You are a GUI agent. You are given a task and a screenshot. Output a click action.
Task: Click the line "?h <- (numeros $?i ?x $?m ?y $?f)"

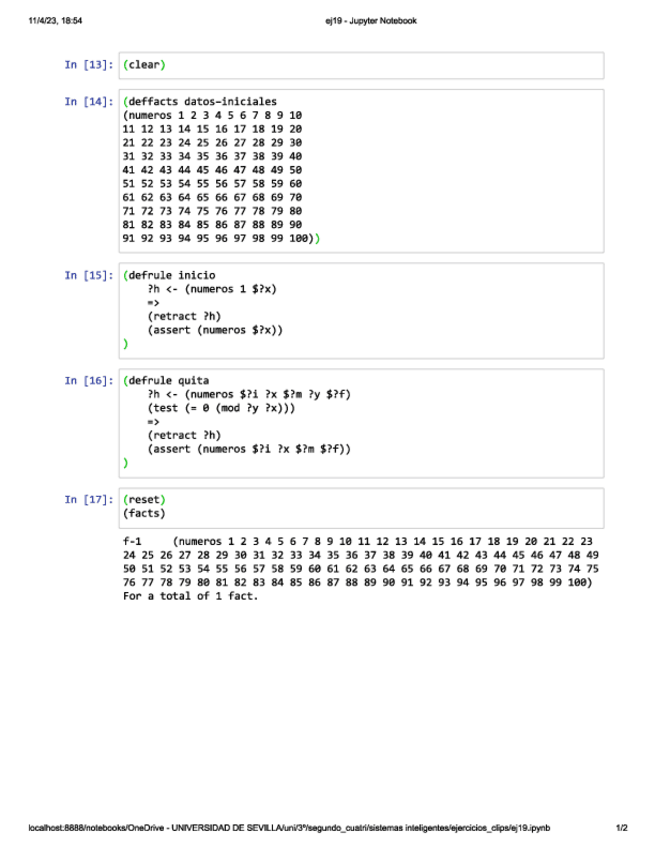tap(249, 395)
